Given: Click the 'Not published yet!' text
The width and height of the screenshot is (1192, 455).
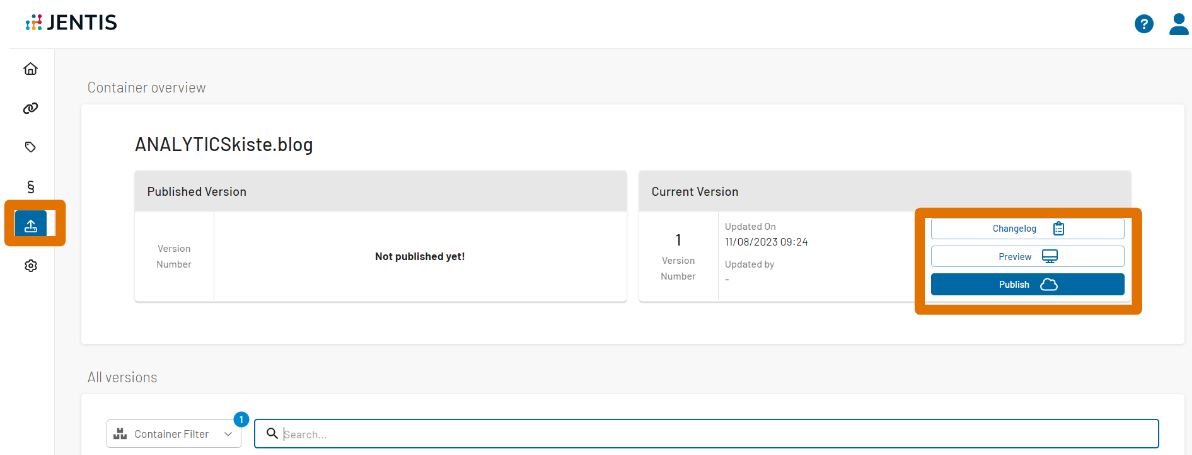Looking at the screenshot, I should tap(420, 257).
